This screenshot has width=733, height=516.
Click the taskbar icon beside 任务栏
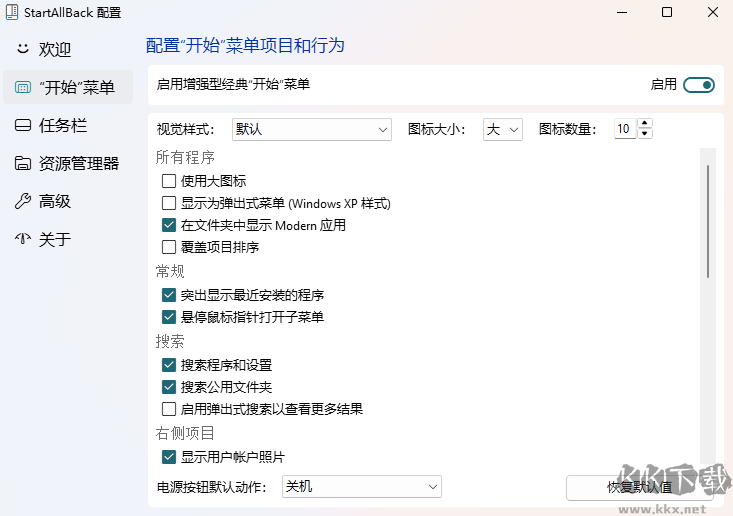[x=23, y=126]
